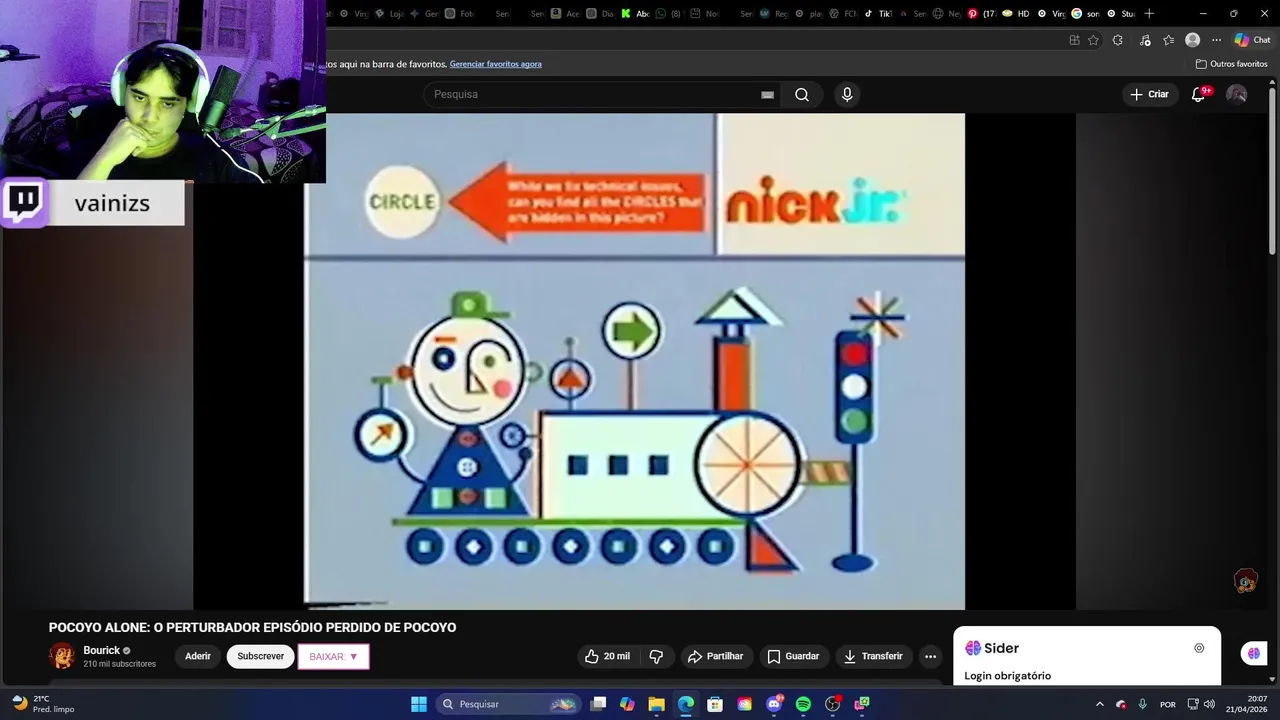This screenshot has width=1280, height=720.
Task: Save the video using Guardar
Action: 793,656
